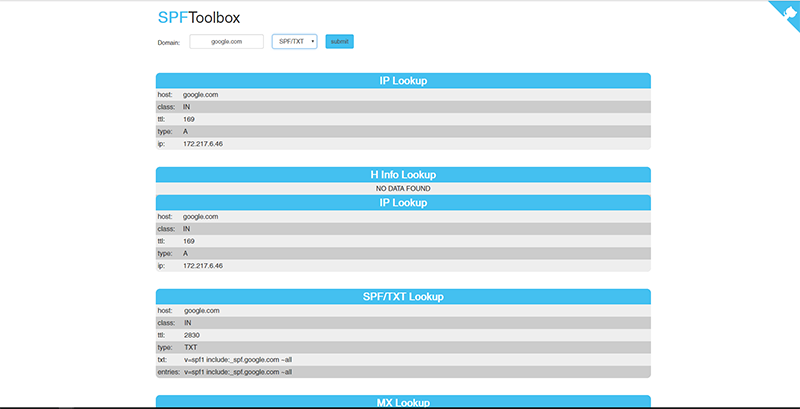The width and height of the screenshot is (800, 409).
Task: Click the entries row SPF record value
Action: 238,372
